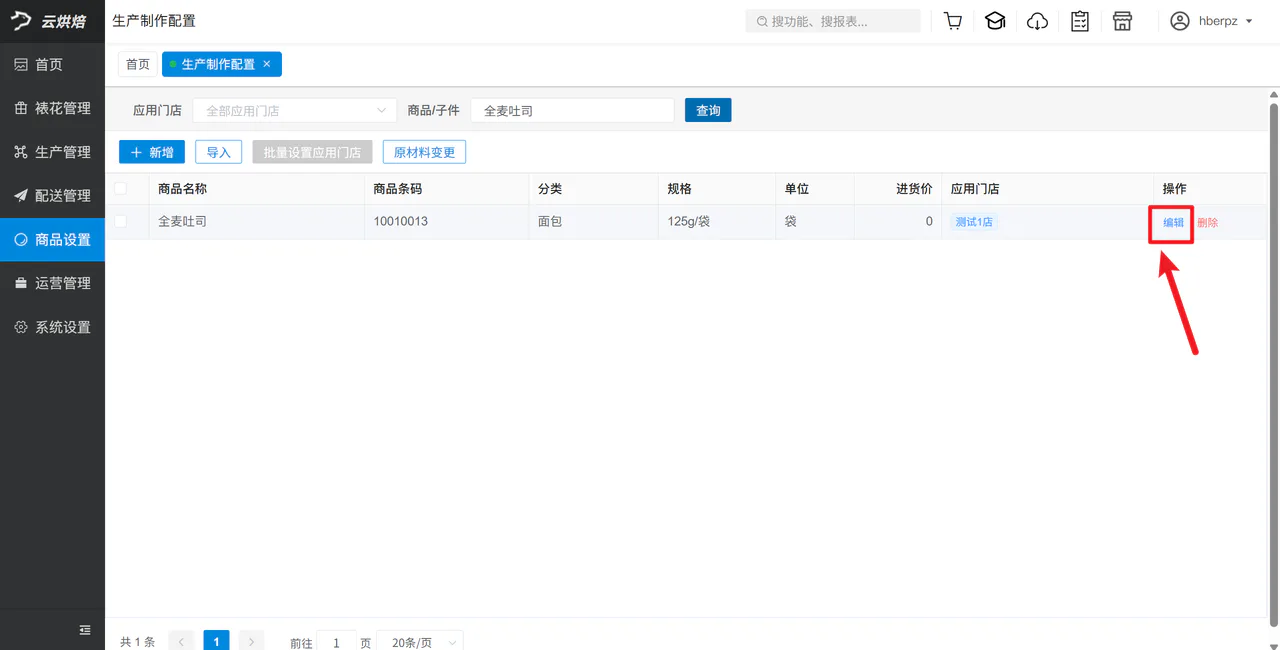Click the next page arrow
This screenshot has height=650, width=1280.
[x=251, y=641]
